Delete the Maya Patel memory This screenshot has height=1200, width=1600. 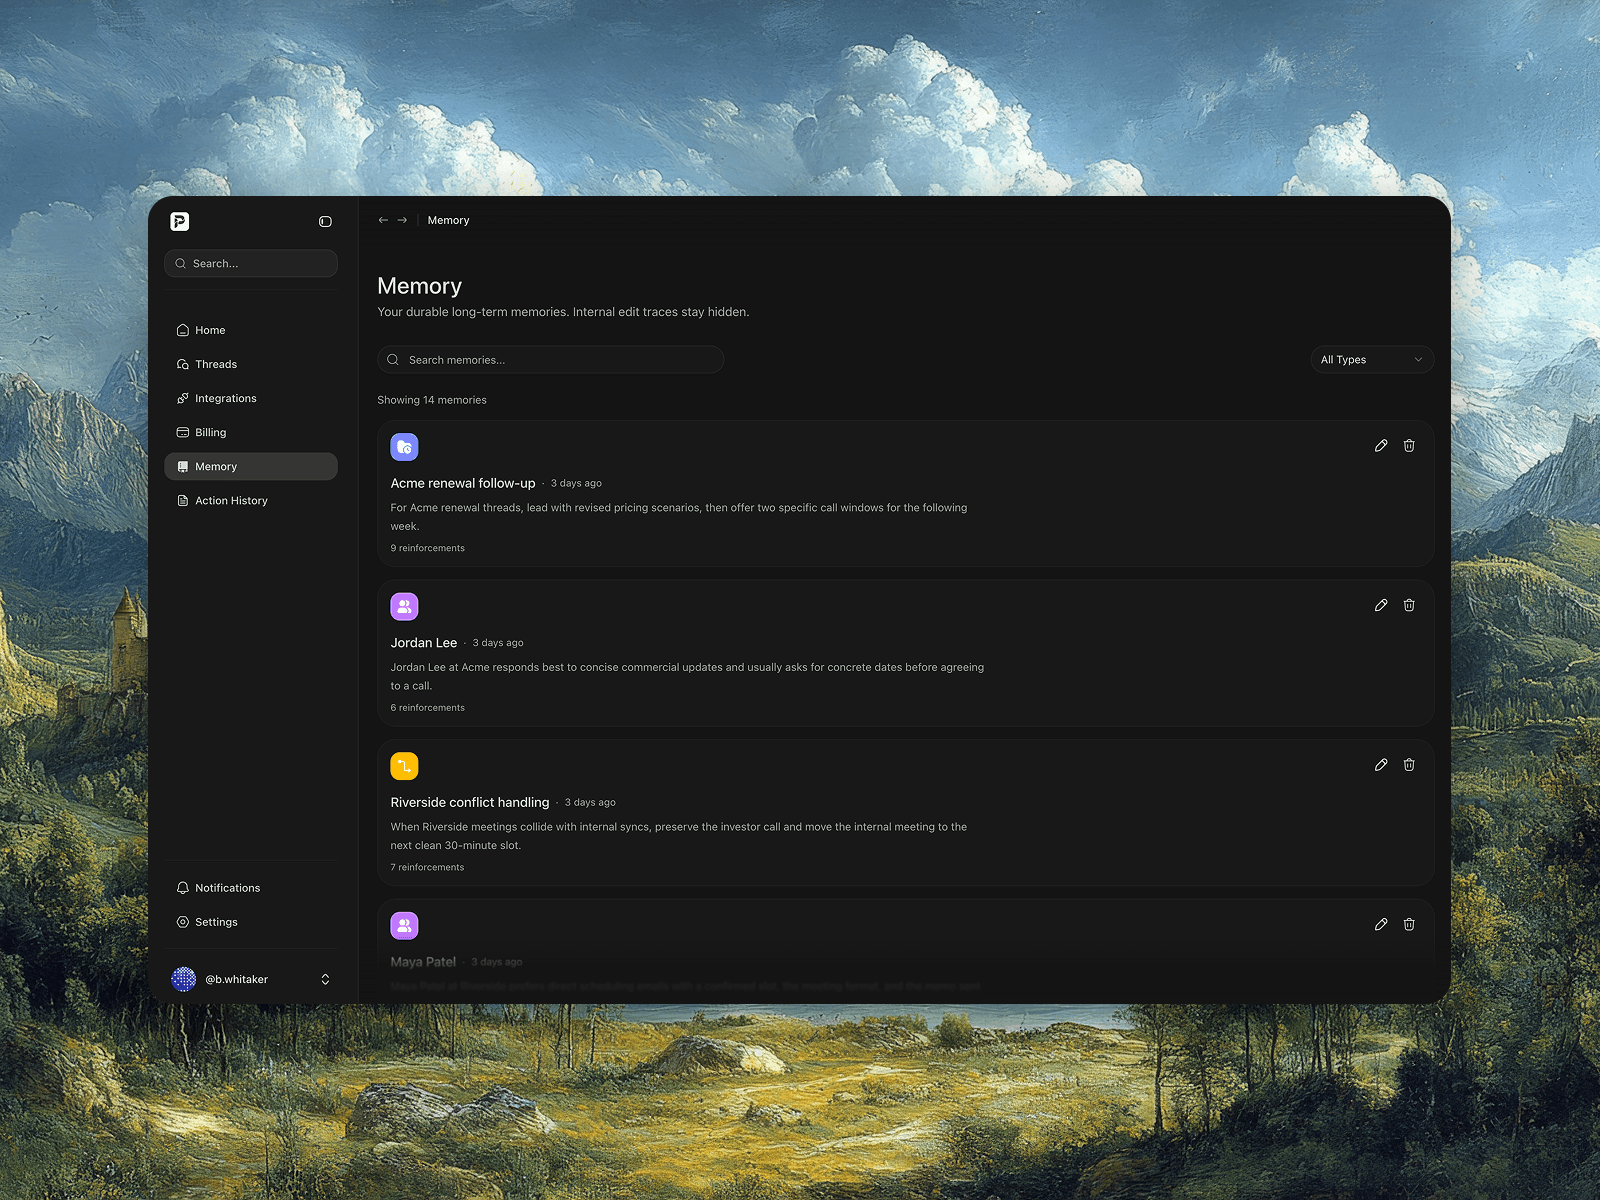coord(1409,925)
